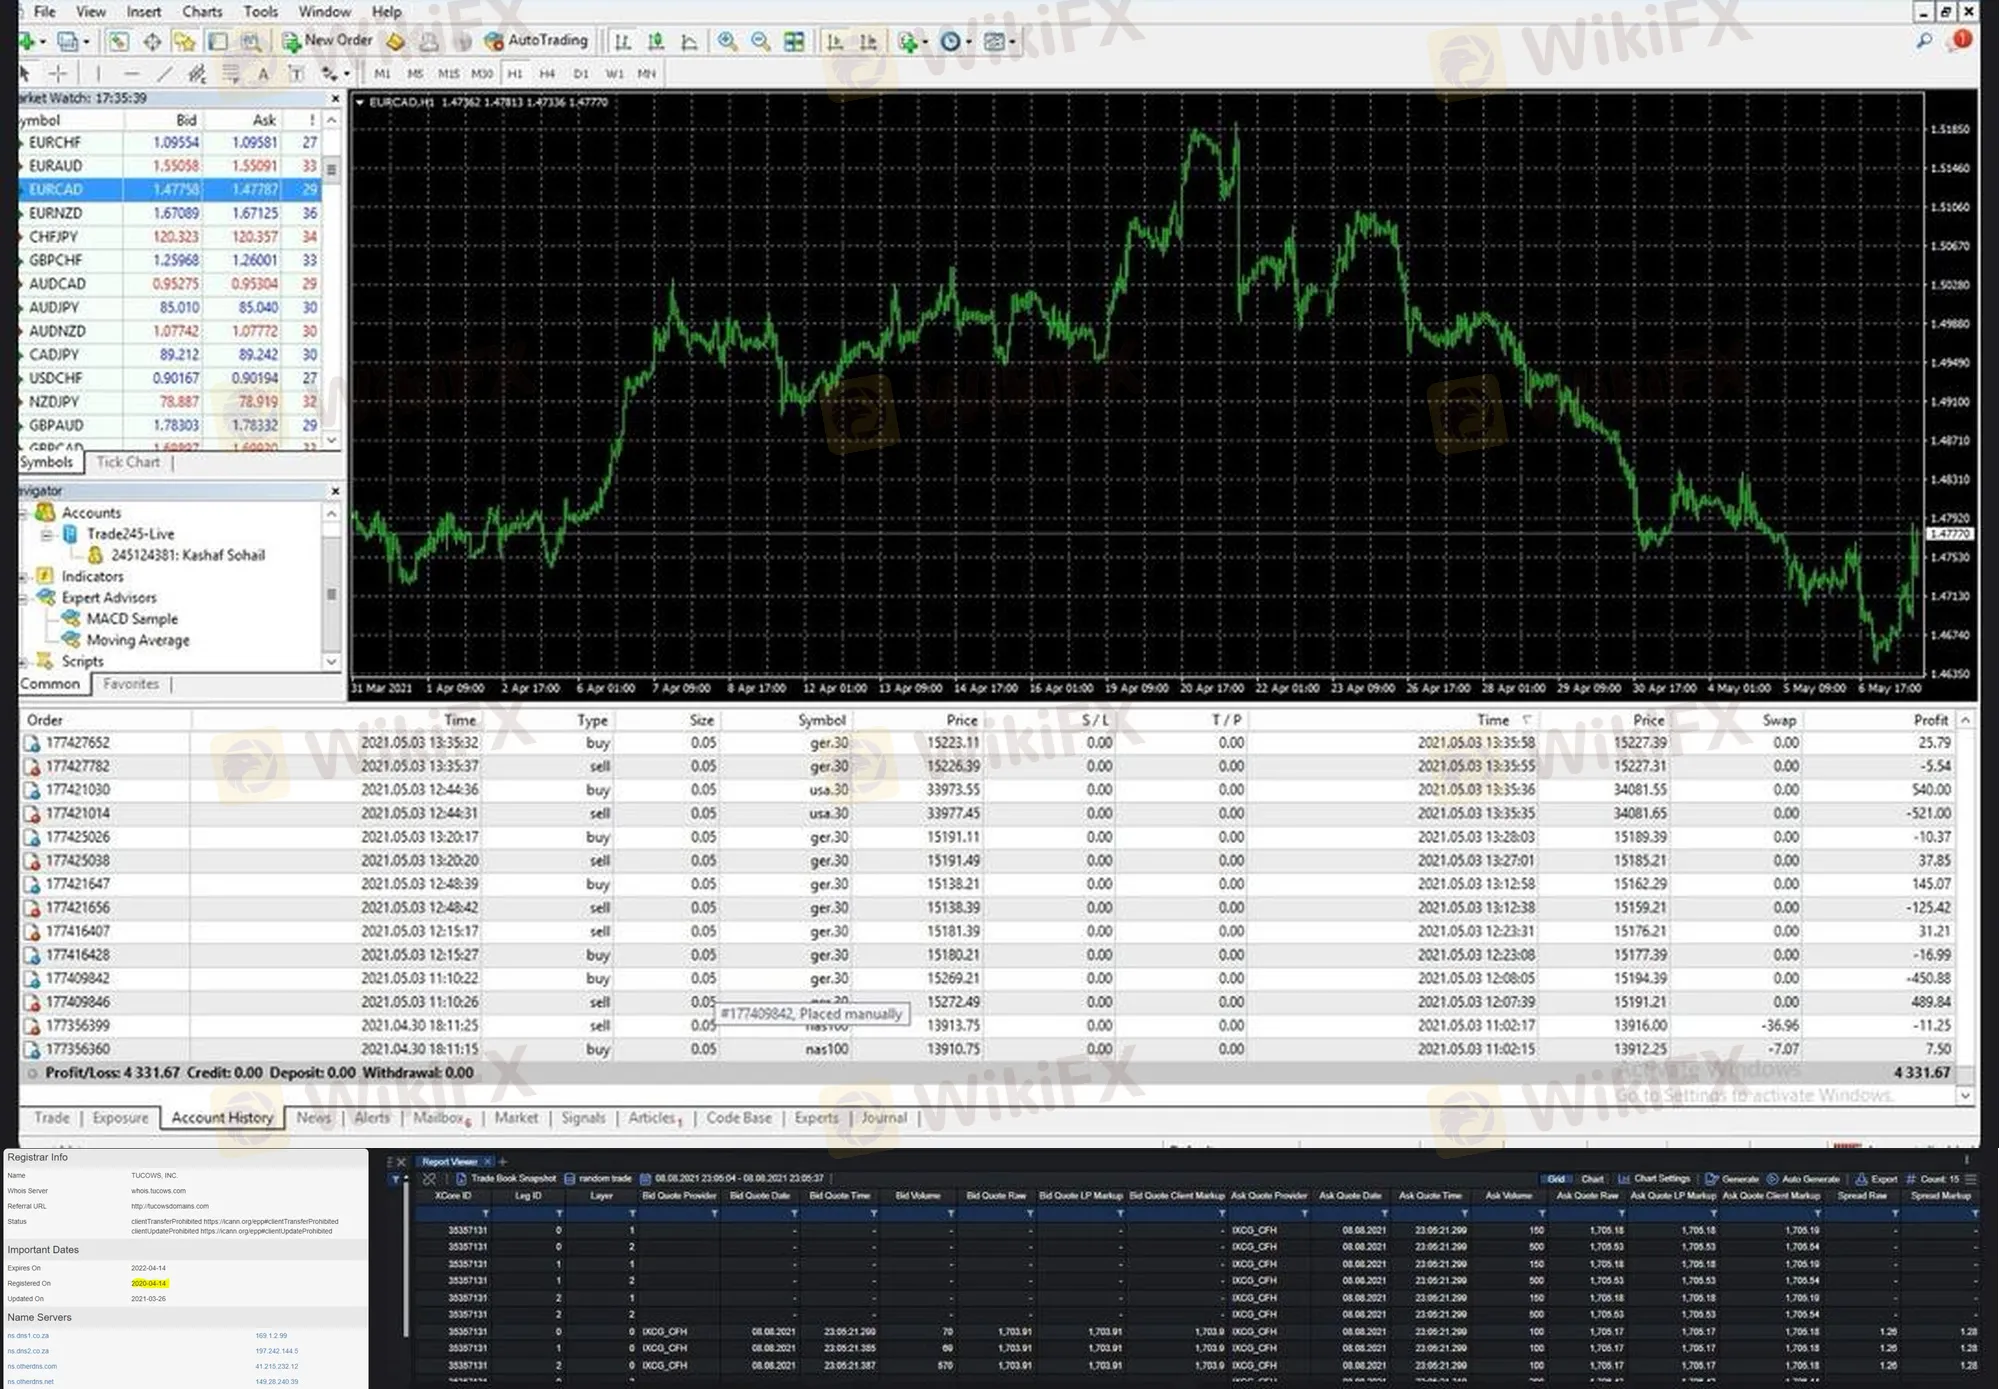Open the Tick Chart tab in Market Watch
This screenshot has height=1389, width=2000.
[128, 462]
